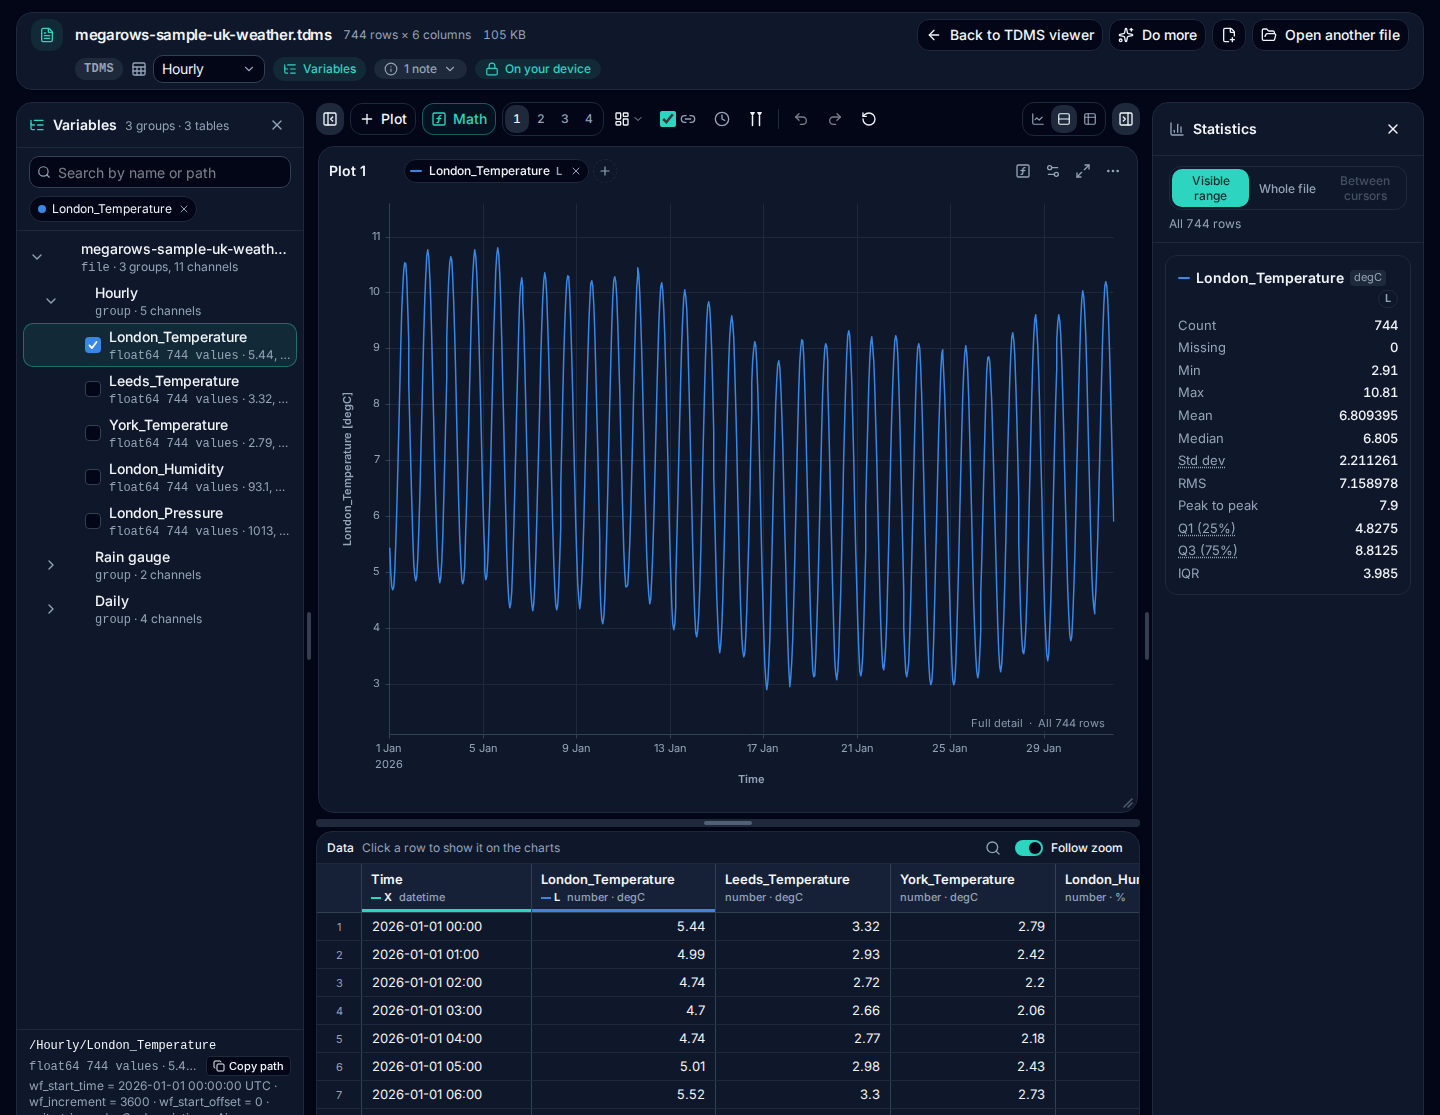Viewport: 1440px width, 1115px height.
Task: Click the Do more button
Action: coord(1158,35)
